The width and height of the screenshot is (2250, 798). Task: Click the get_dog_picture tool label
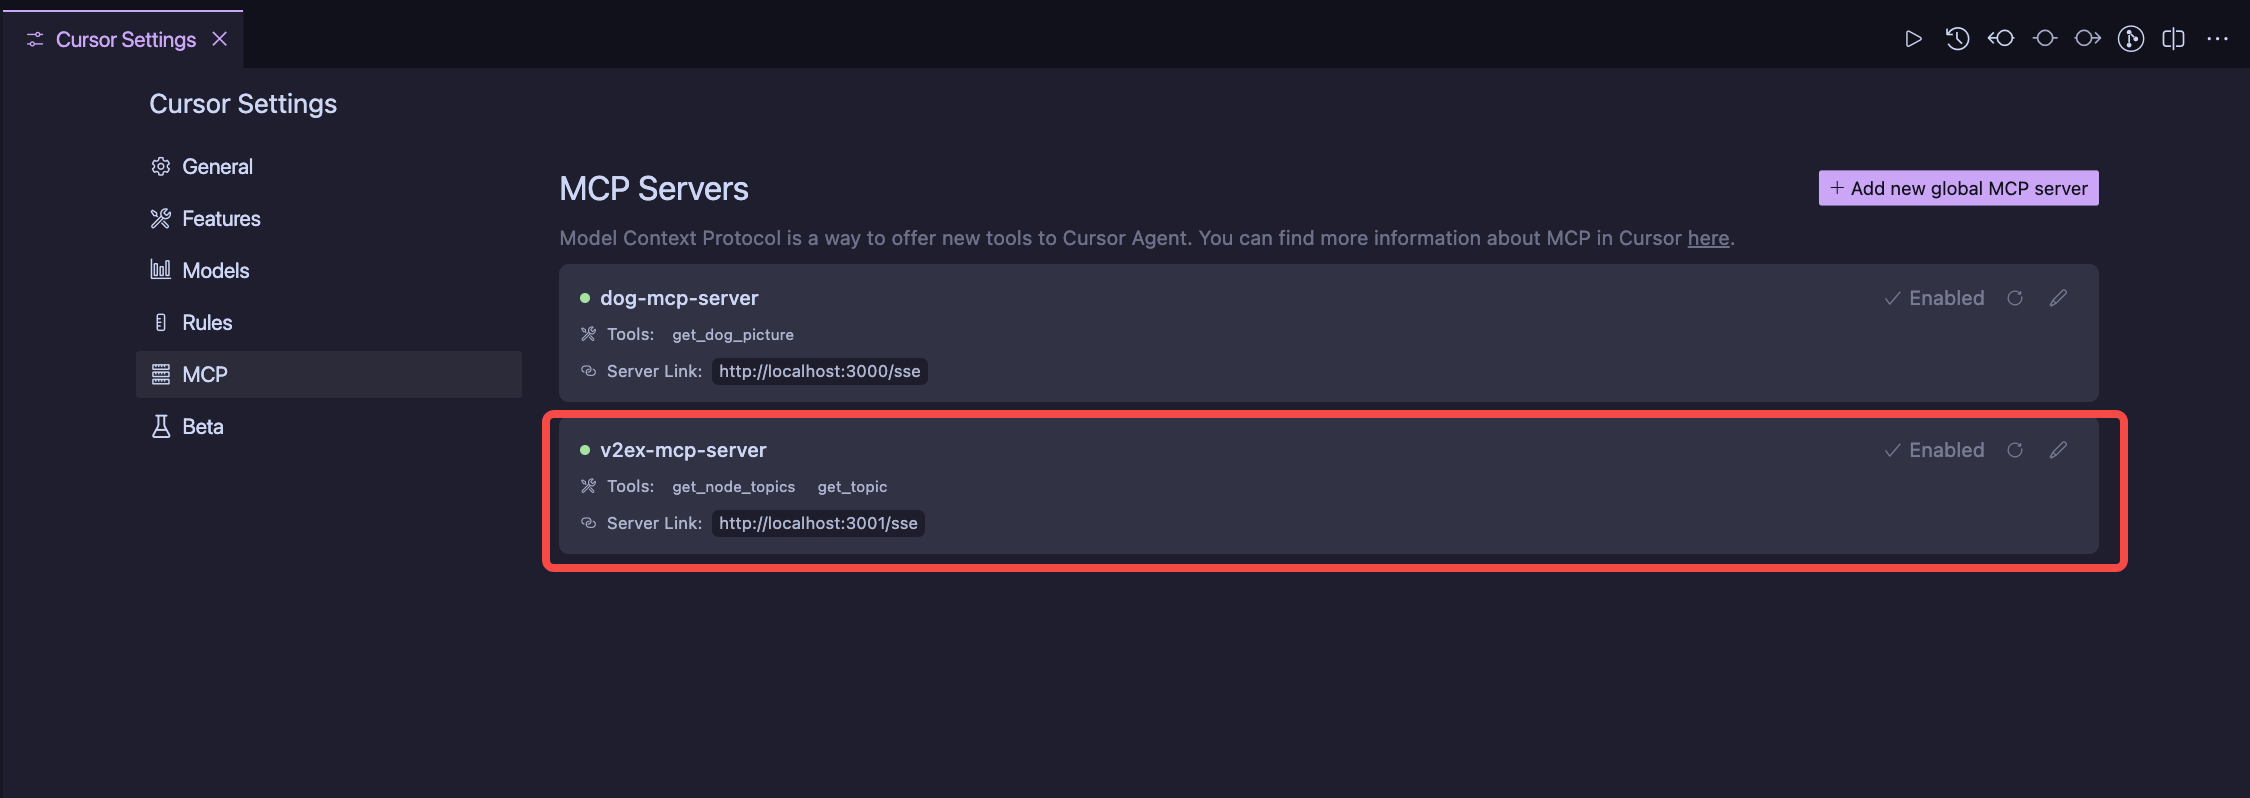733,335
